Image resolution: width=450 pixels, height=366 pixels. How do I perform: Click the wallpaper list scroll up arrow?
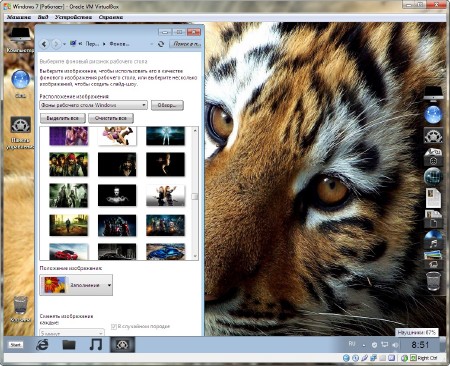click(195, 130)
